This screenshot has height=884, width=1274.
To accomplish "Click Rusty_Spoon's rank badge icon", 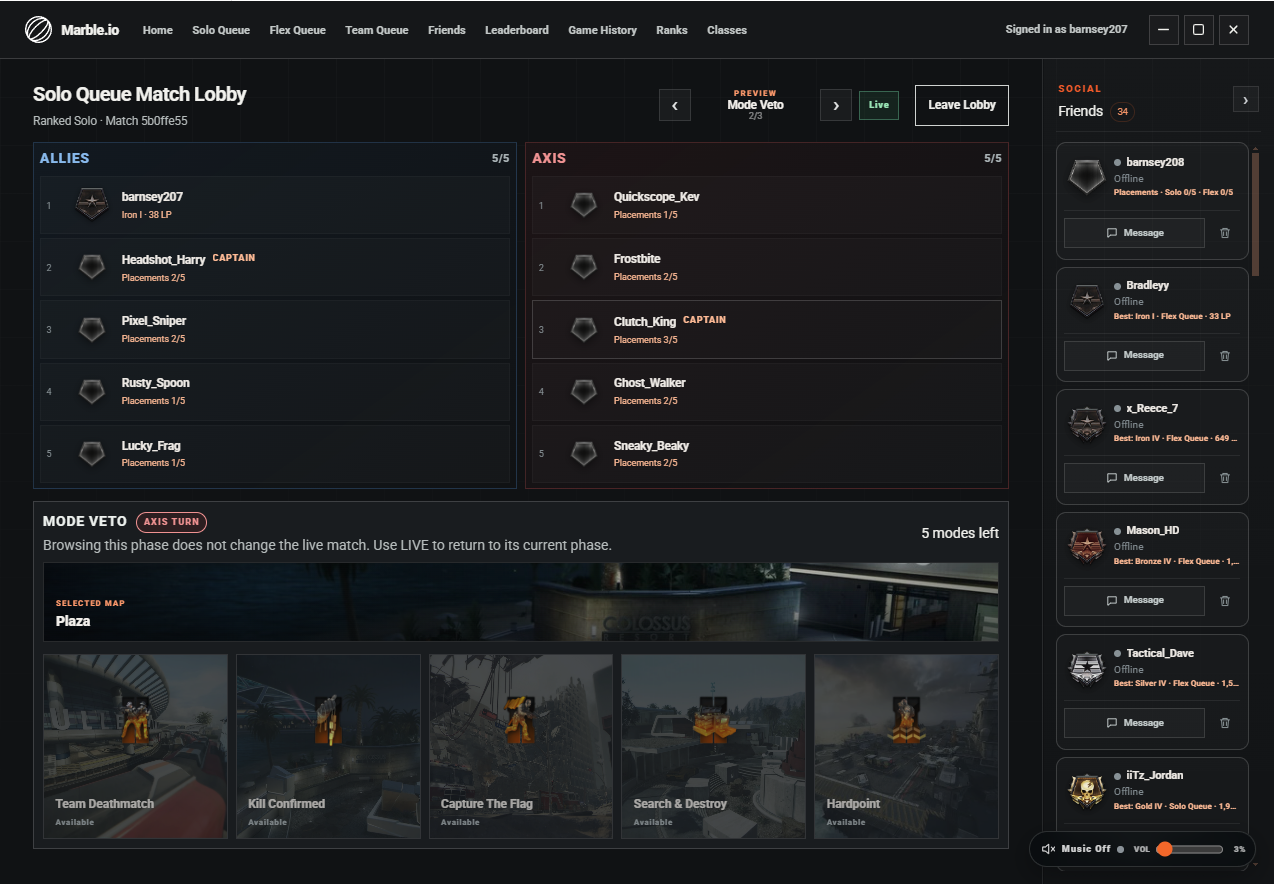I will [92, 391].
